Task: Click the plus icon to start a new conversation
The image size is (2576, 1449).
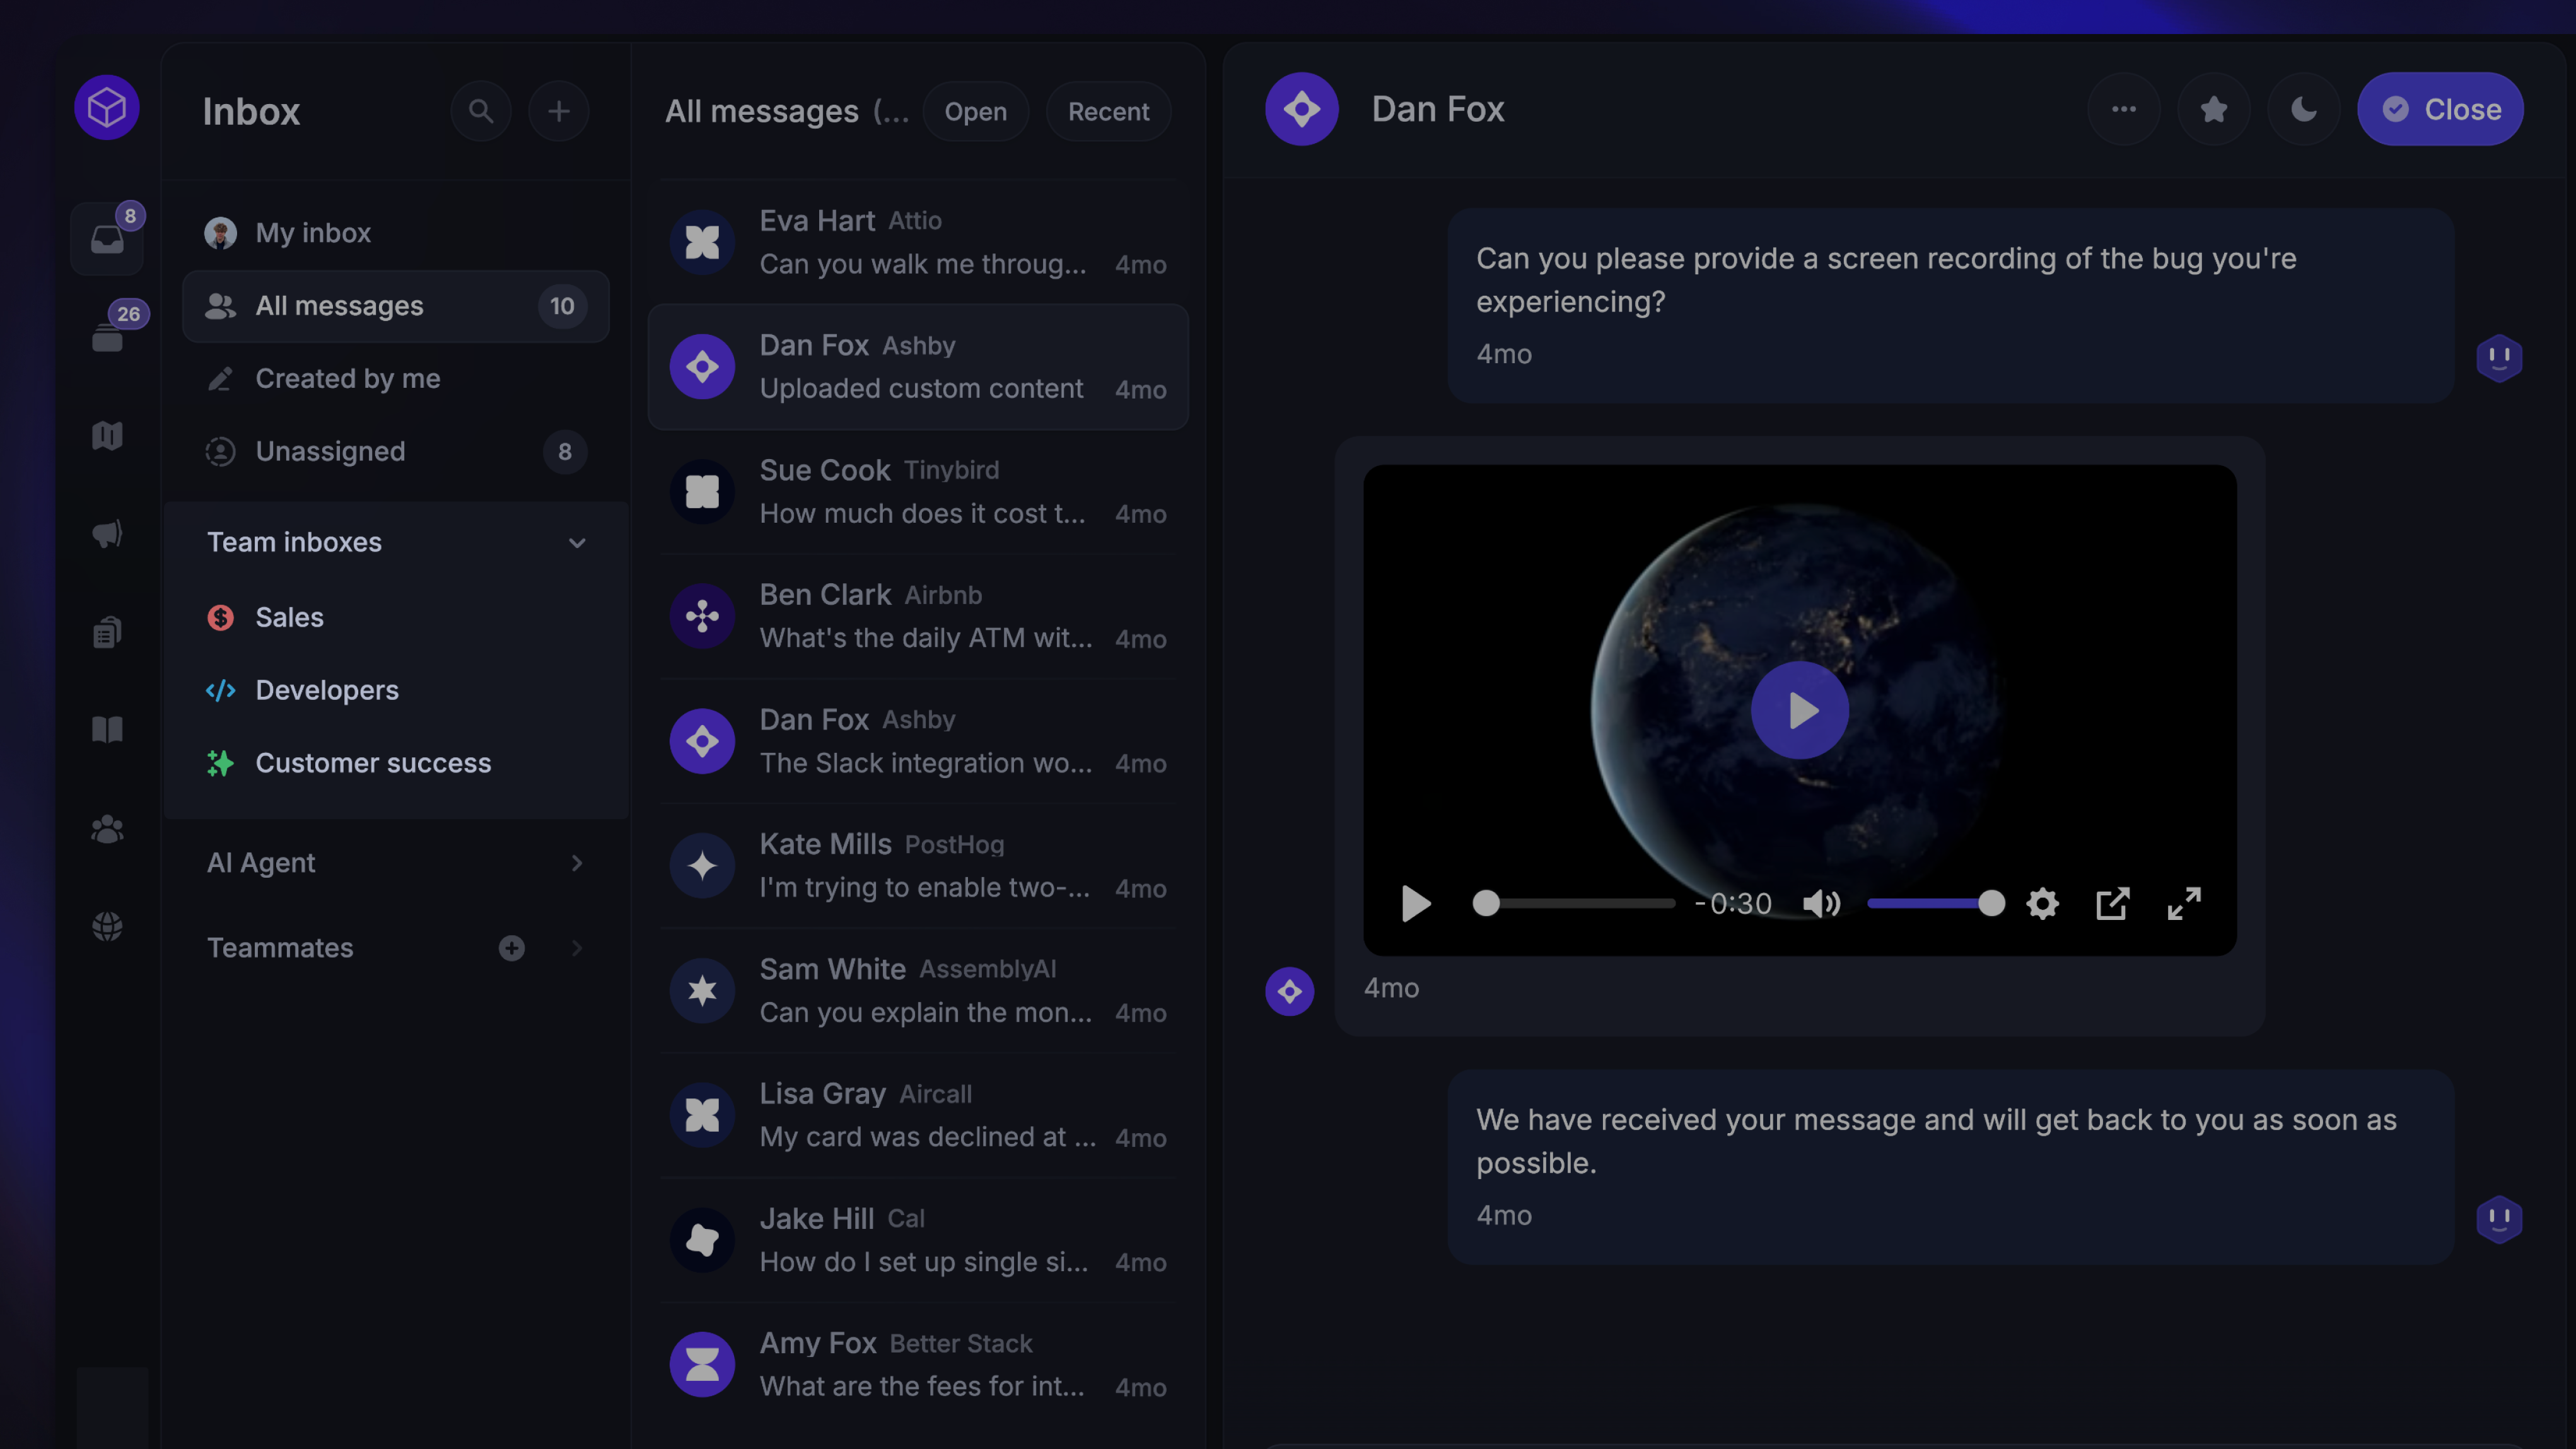Action: click(x=559, y=111)
